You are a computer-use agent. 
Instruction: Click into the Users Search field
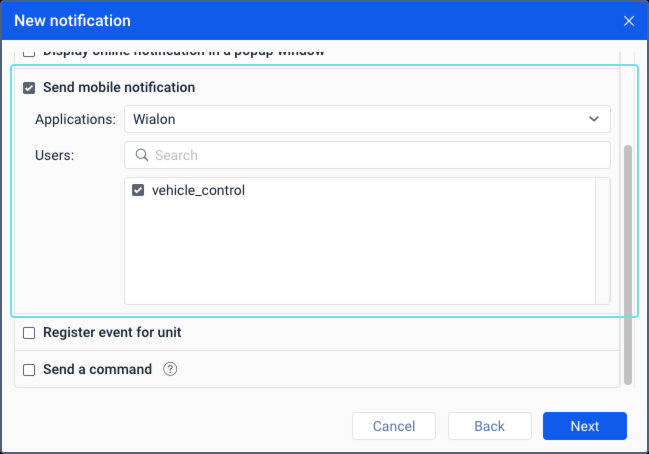click(x=375, y=155)
